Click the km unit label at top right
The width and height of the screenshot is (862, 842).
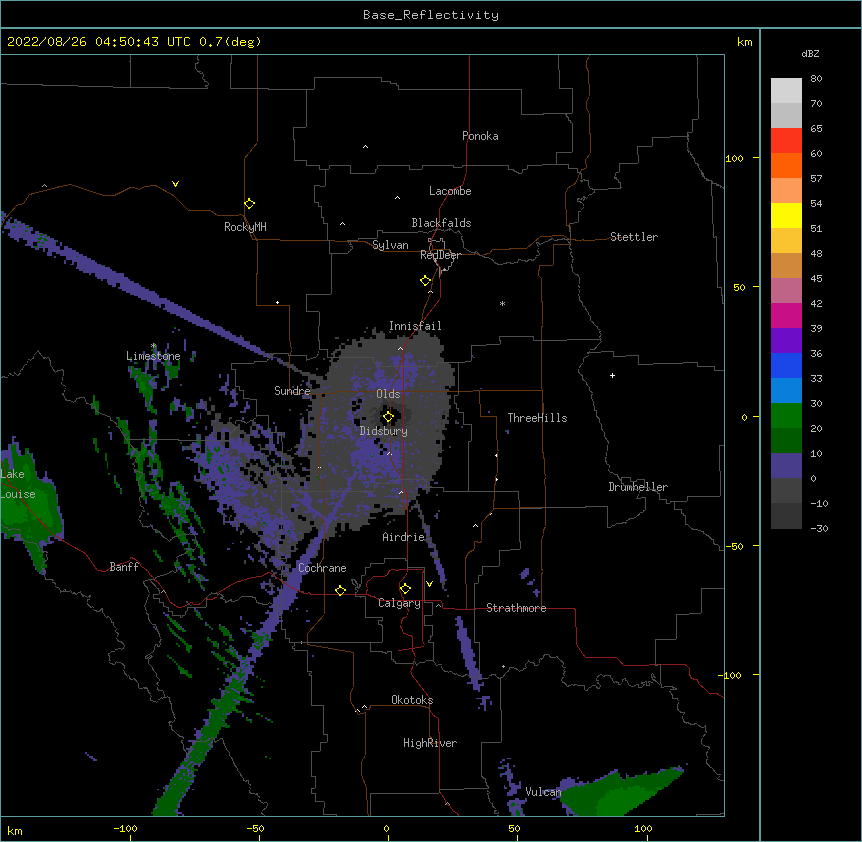click(x=745, y=42)
